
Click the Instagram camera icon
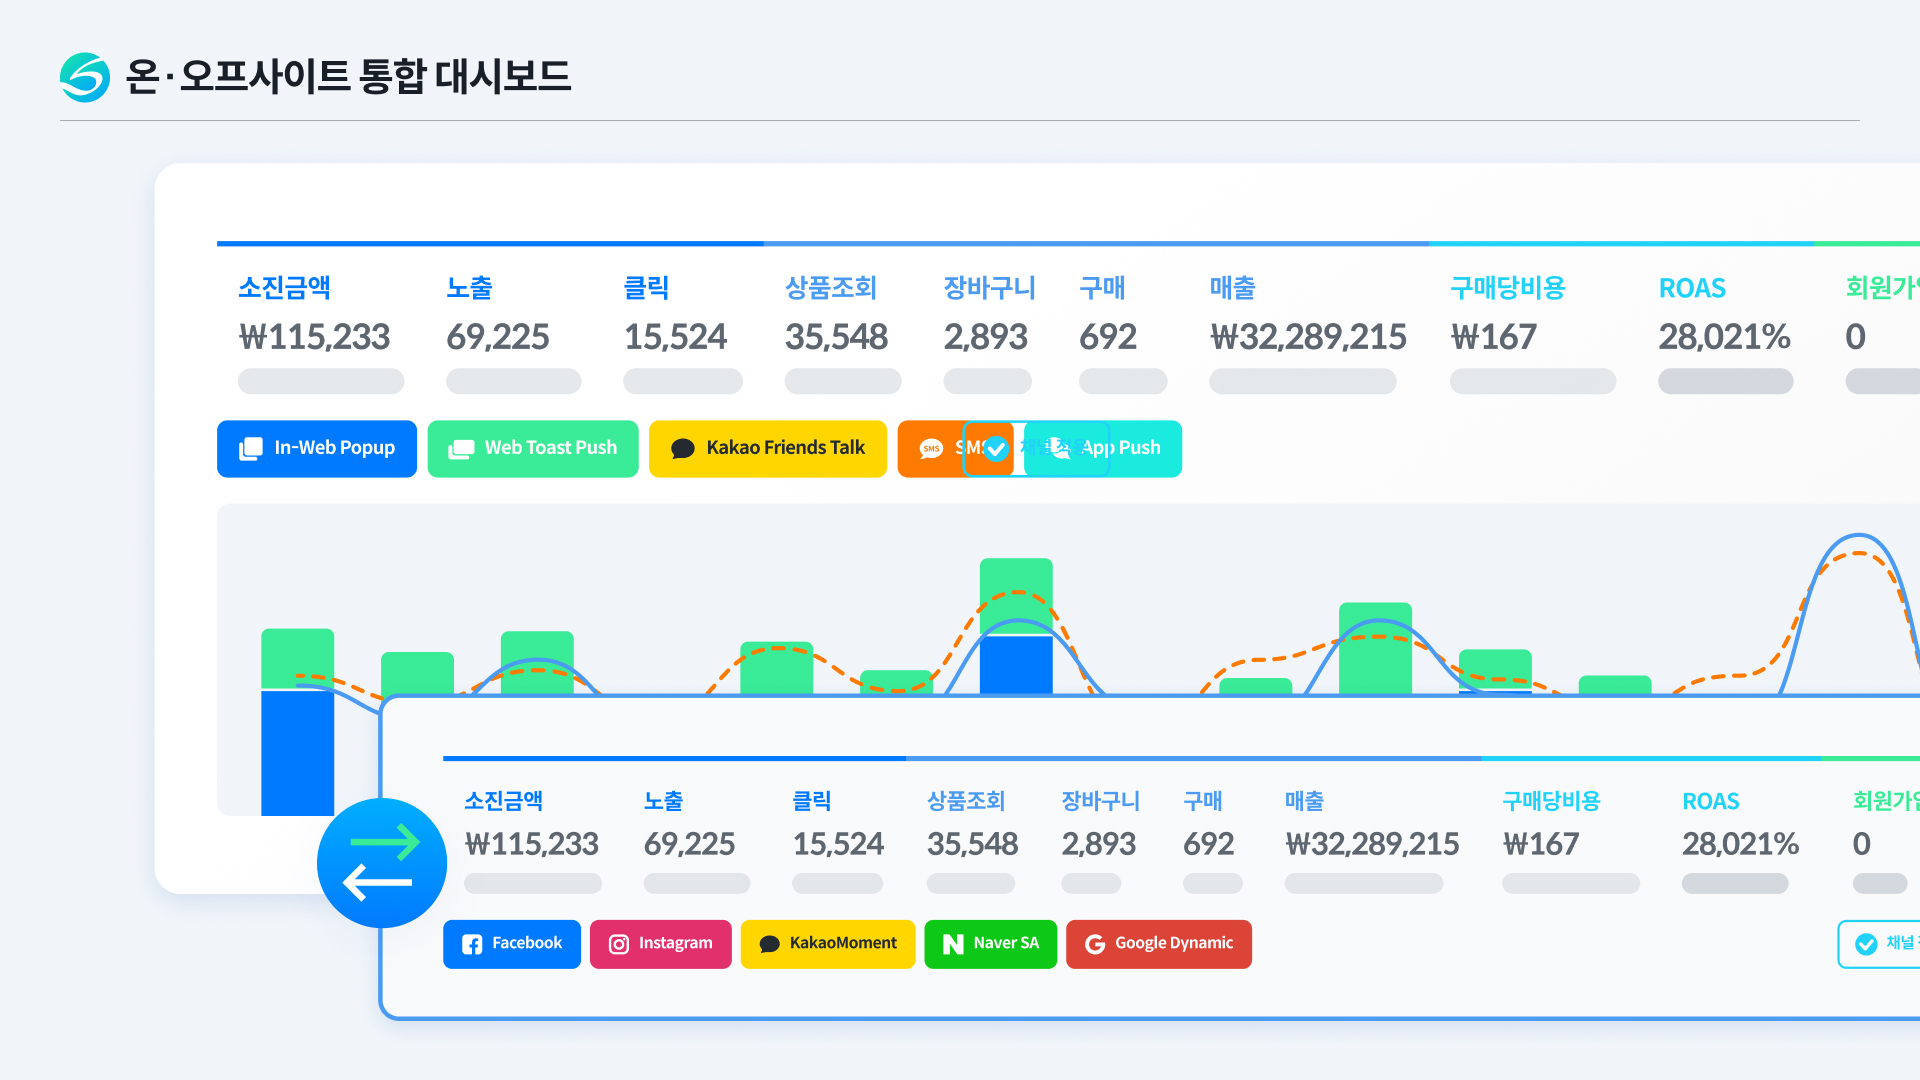pos(619,944)
